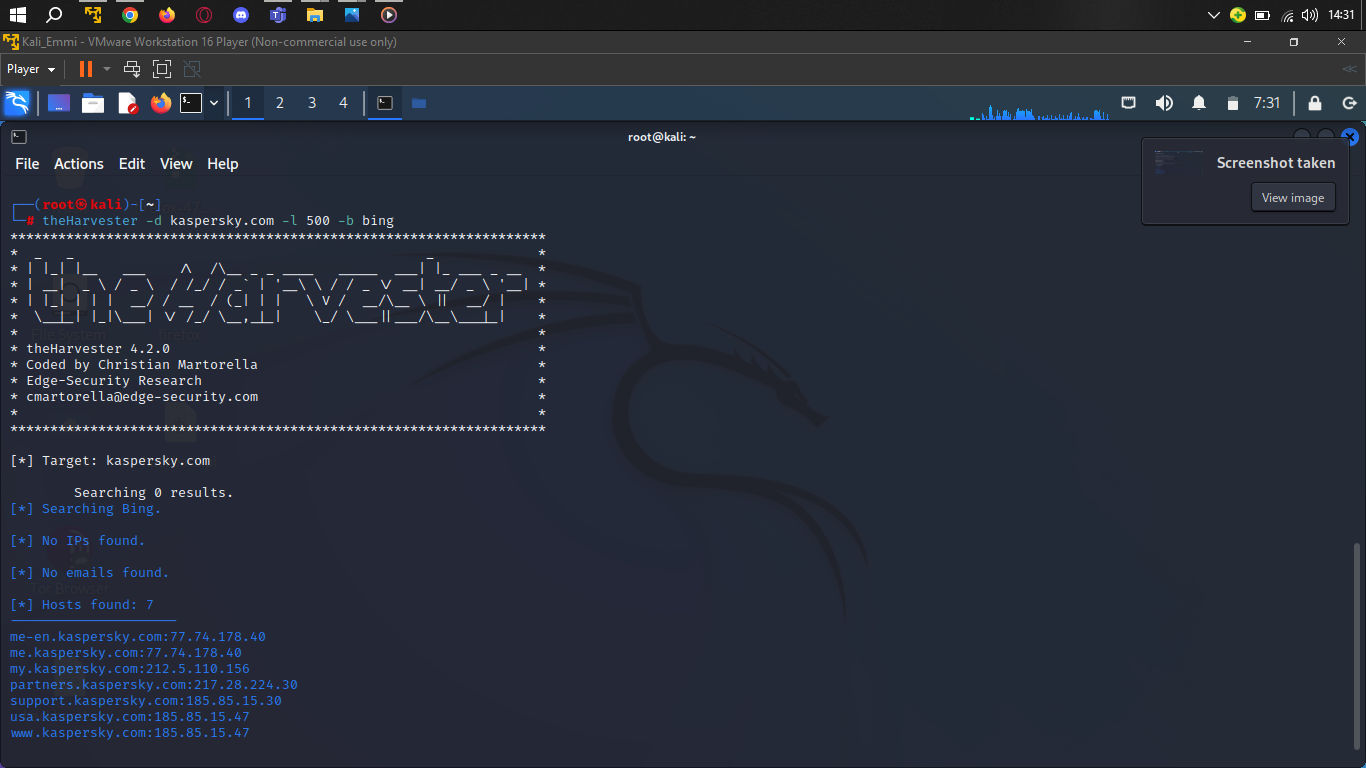Switch to workspace 4
Screen dimensions: 1366x768
point(344,103)
